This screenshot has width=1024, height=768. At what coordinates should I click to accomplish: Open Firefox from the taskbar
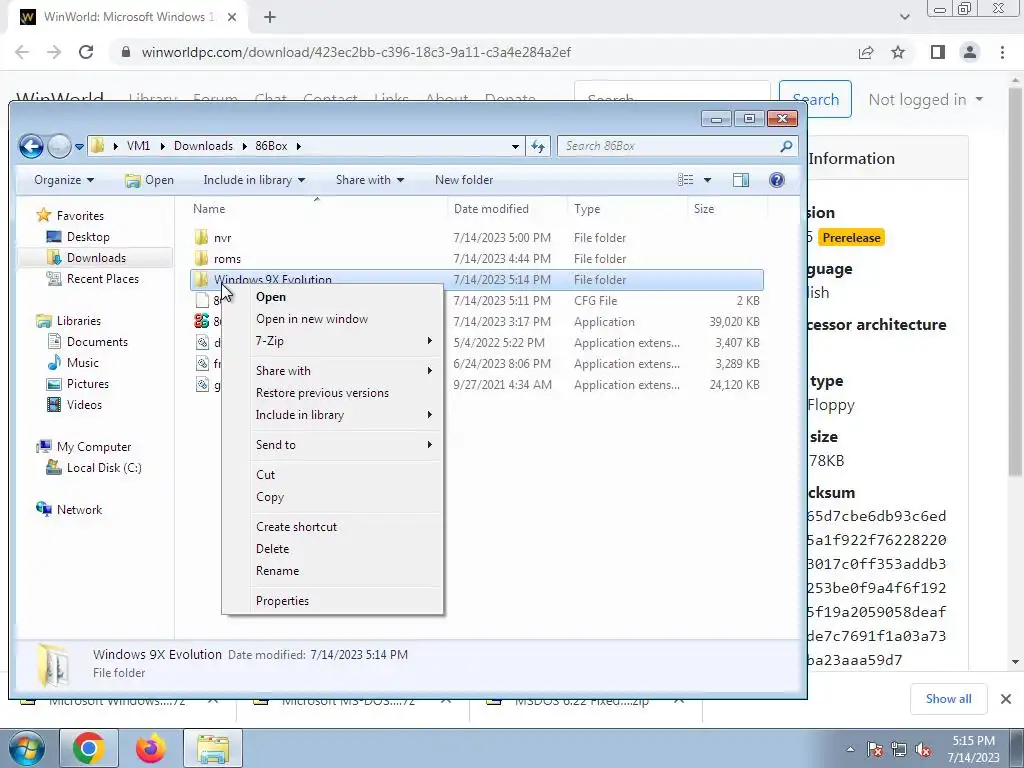(x=151, y=748)
